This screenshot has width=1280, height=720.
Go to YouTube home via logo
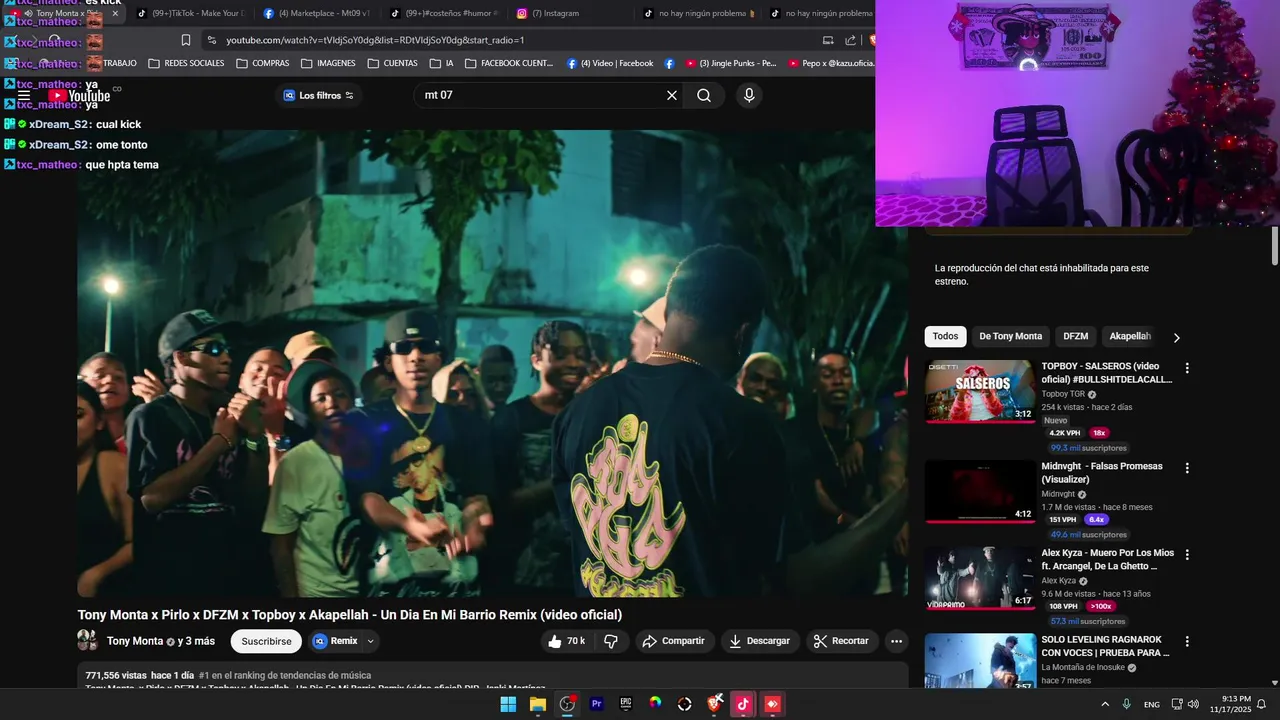pos(80,96)
